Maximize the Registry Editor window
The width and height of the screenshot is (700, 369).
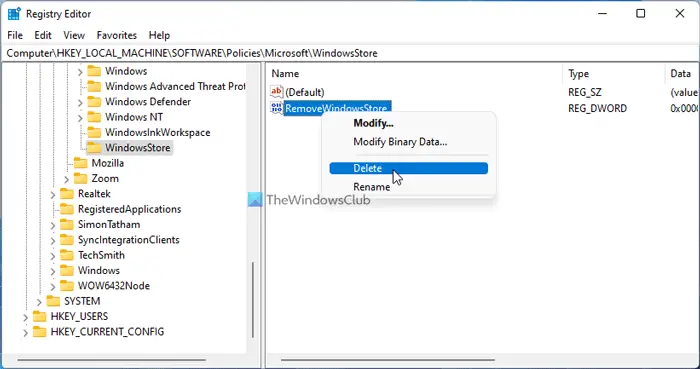641,13
